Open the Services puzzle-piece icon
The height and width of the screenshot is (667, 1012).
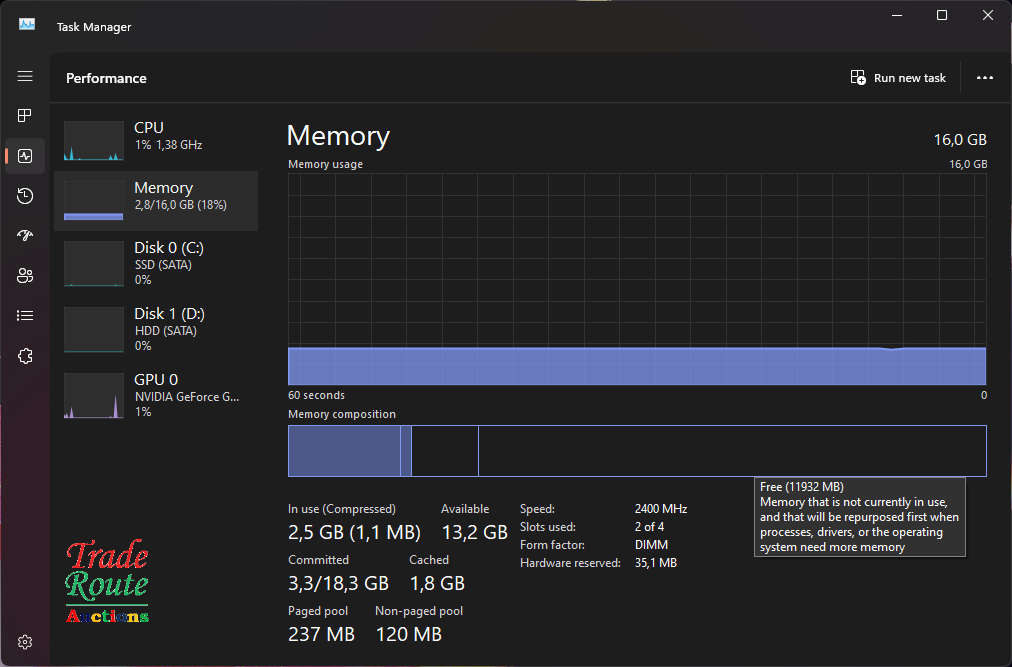tap(25, 356)
